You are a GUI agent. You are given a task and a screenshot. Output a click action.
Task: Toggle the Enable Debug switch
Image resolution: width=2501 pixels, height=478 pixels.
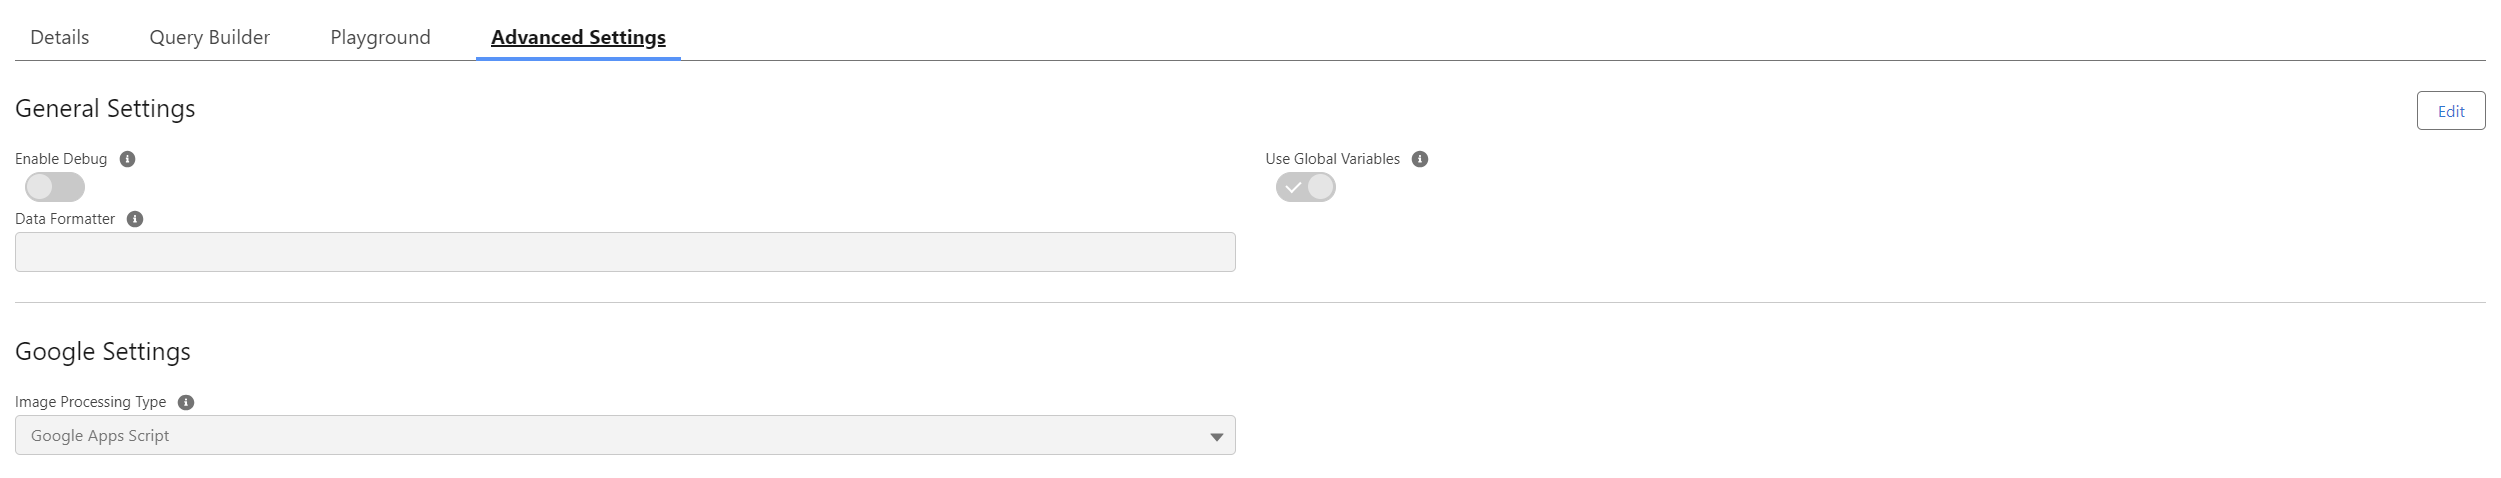pos(55,187)
